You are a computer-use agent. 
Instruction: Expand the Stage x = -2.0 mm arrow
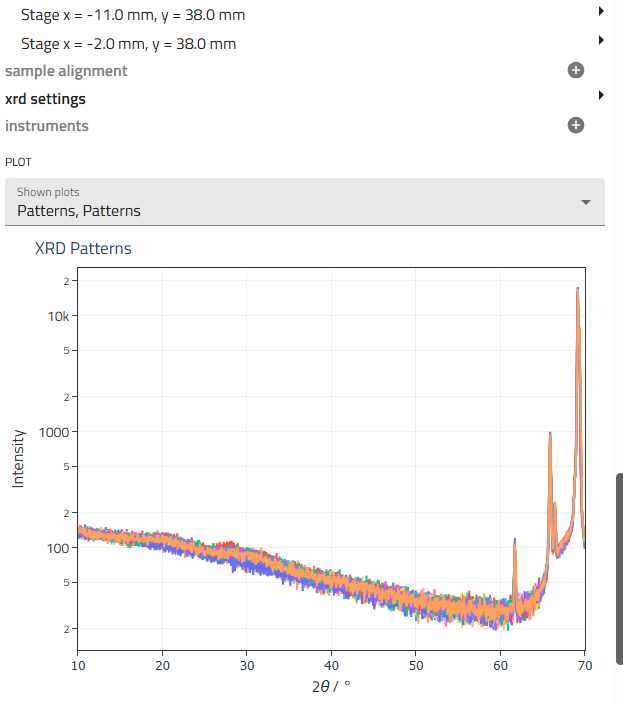600,40
